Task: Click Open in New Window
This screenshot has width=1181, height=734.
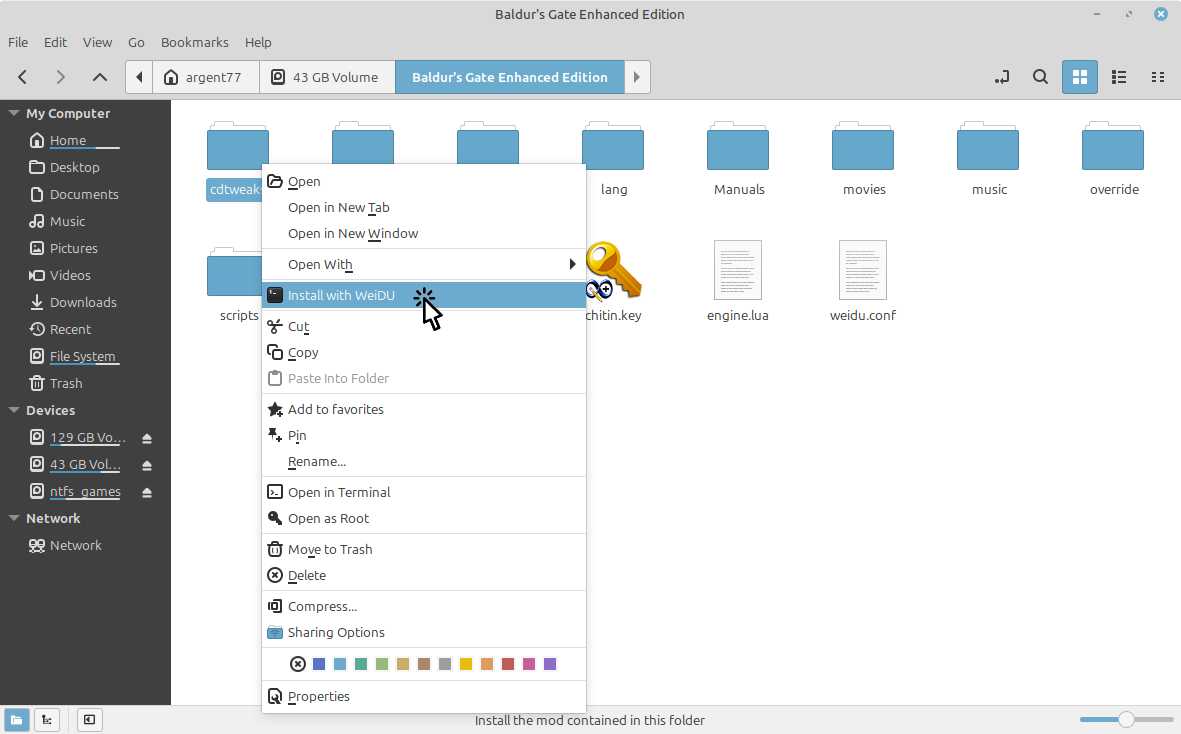Action: 424,233
